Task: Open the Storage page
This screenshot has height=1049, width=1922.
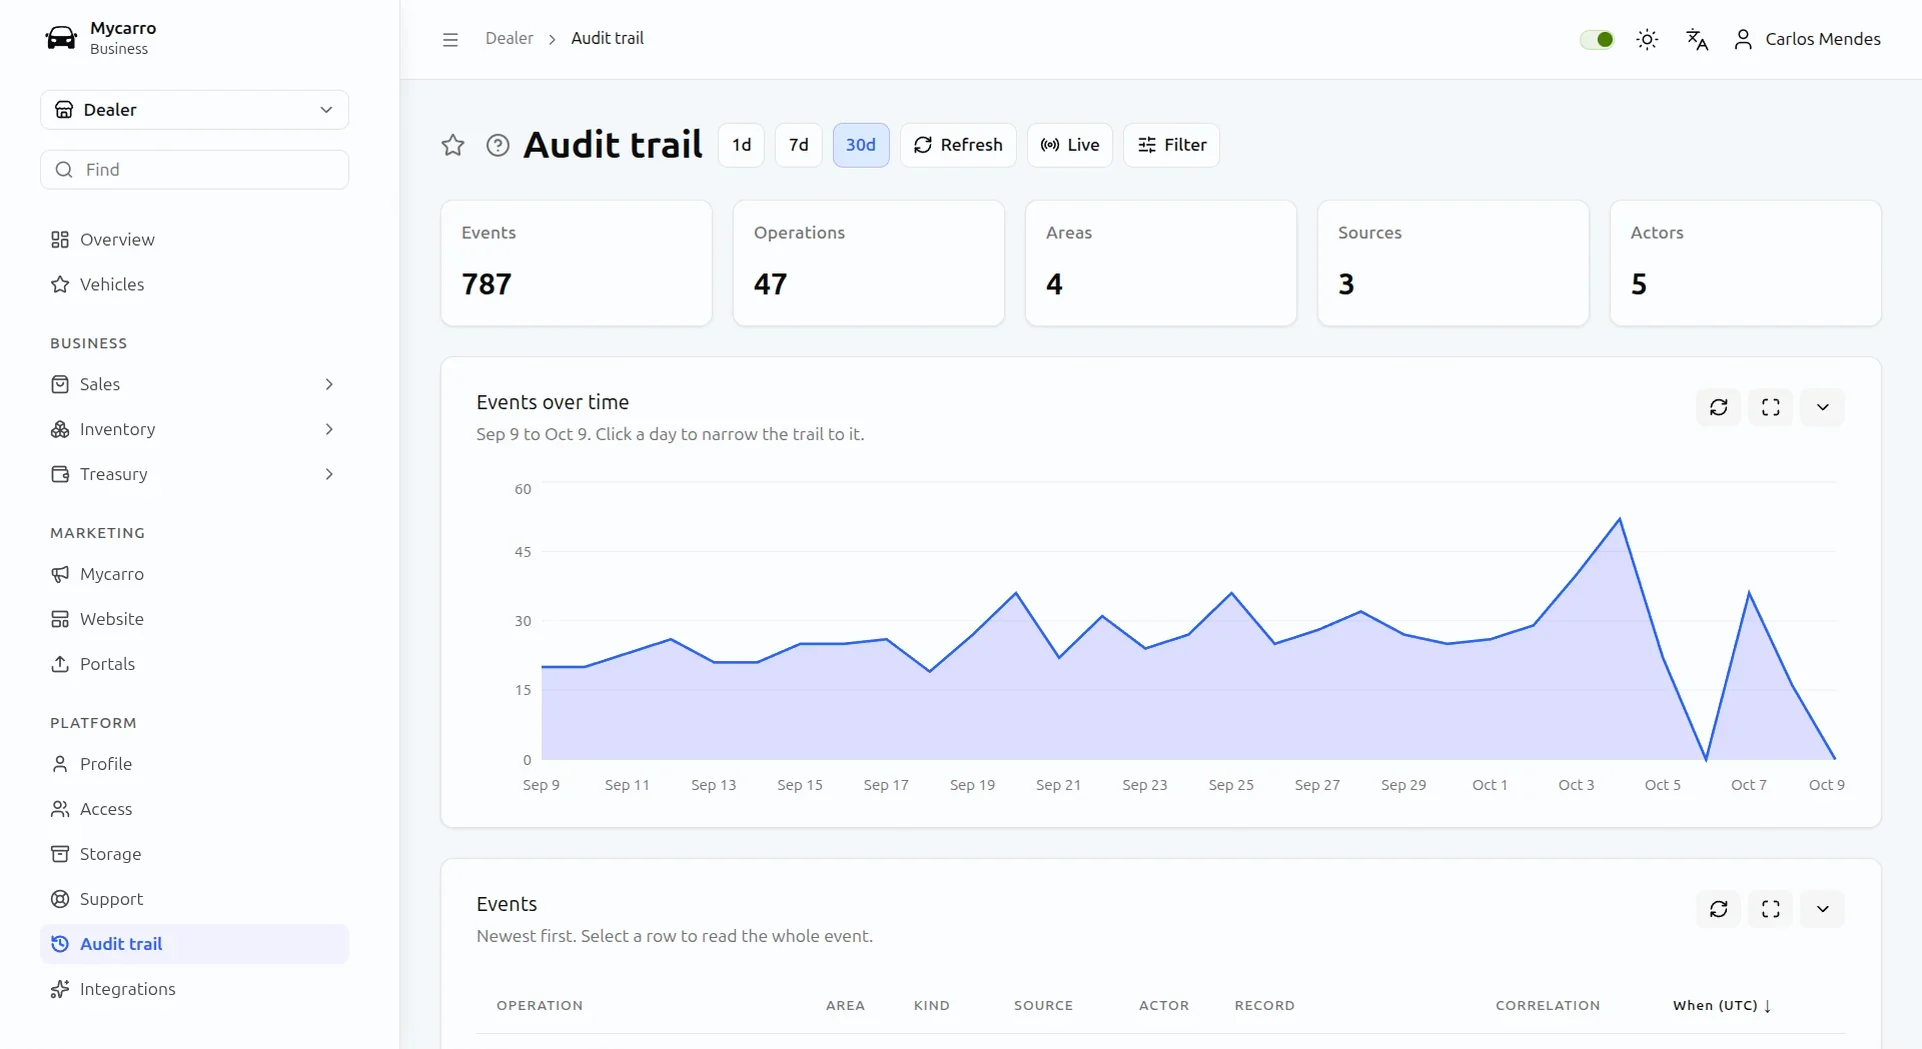Action: tap(195, 854)
